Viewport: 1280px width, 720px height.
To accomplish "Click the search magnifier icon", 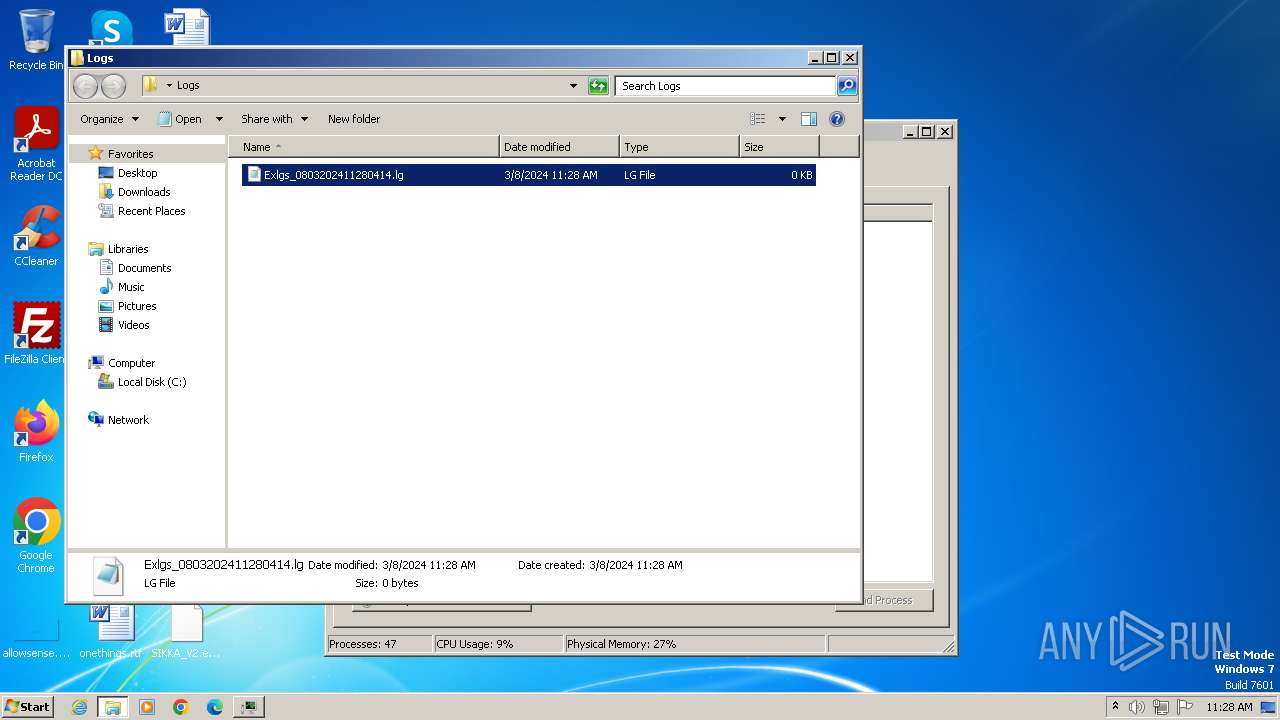I will (846, 86).
